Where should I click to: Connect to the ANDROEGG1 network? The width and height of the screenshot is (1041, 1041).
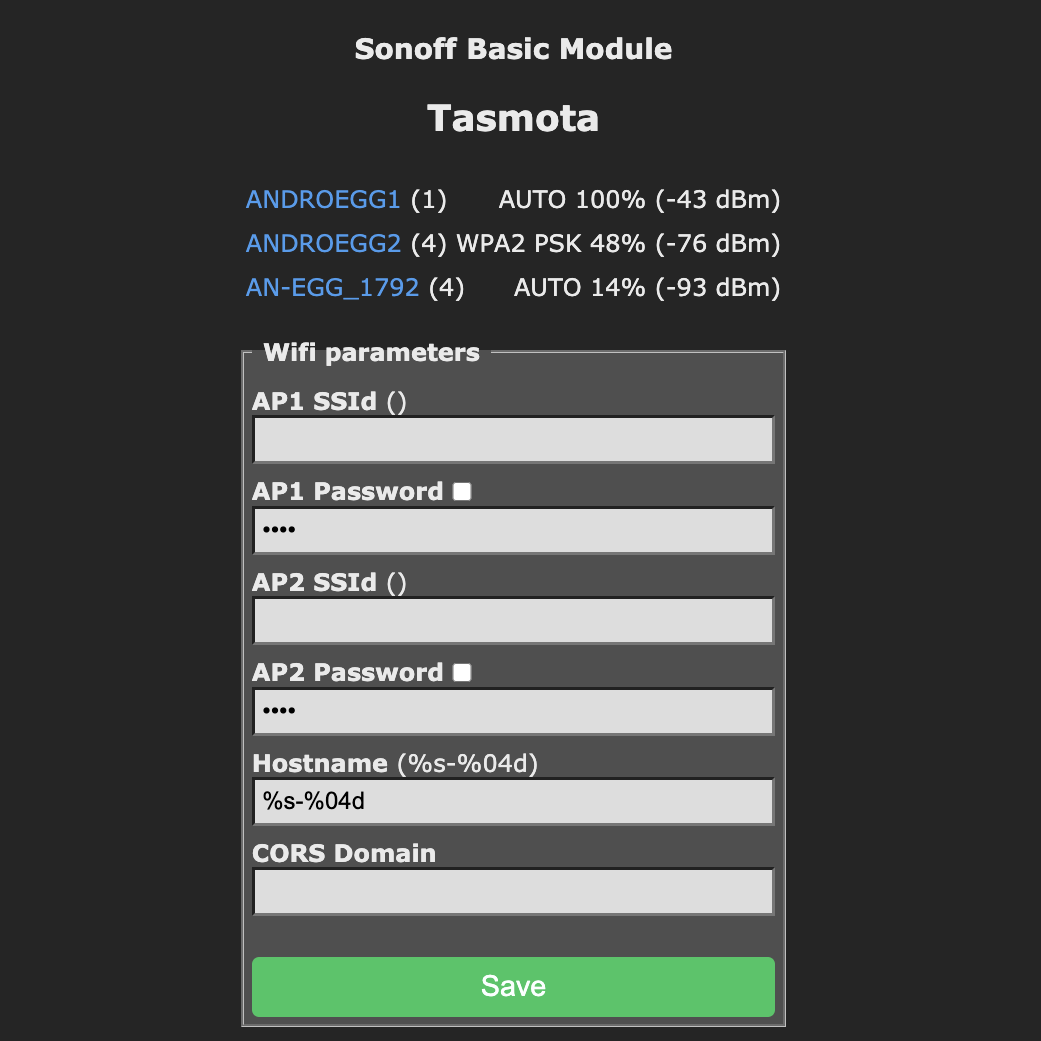tap(322, 199)
